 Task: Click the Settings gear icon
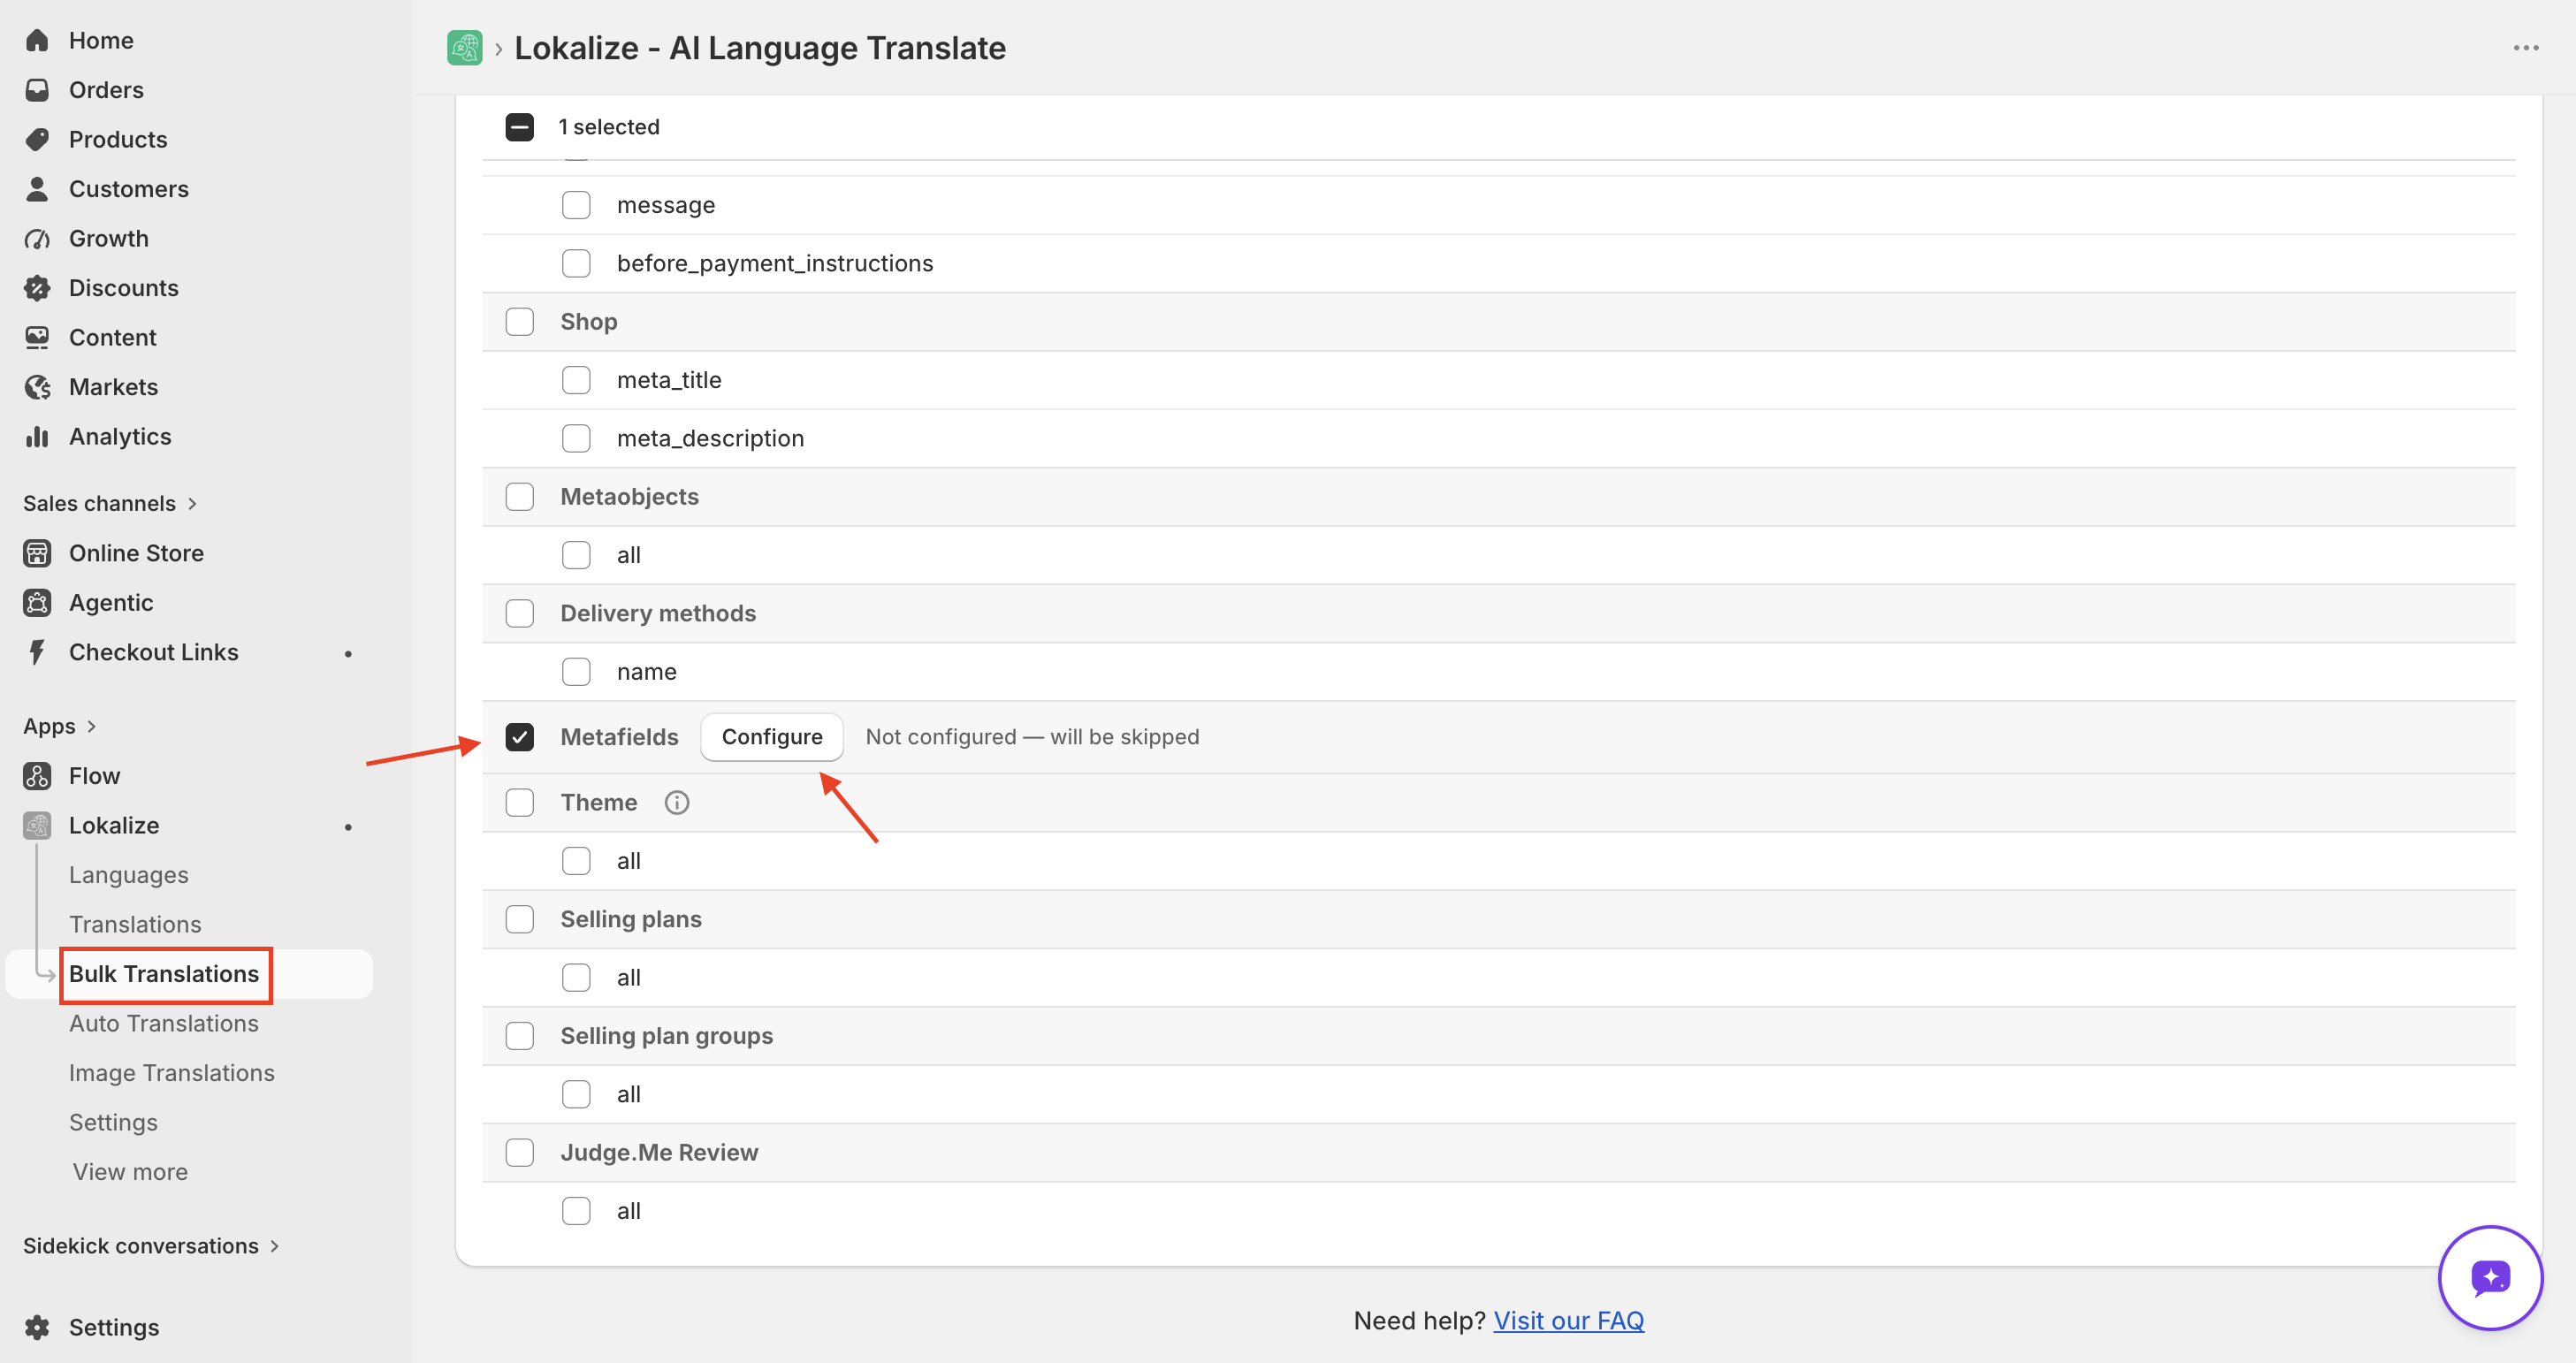pyautogui.click(x=37, y=1327)
